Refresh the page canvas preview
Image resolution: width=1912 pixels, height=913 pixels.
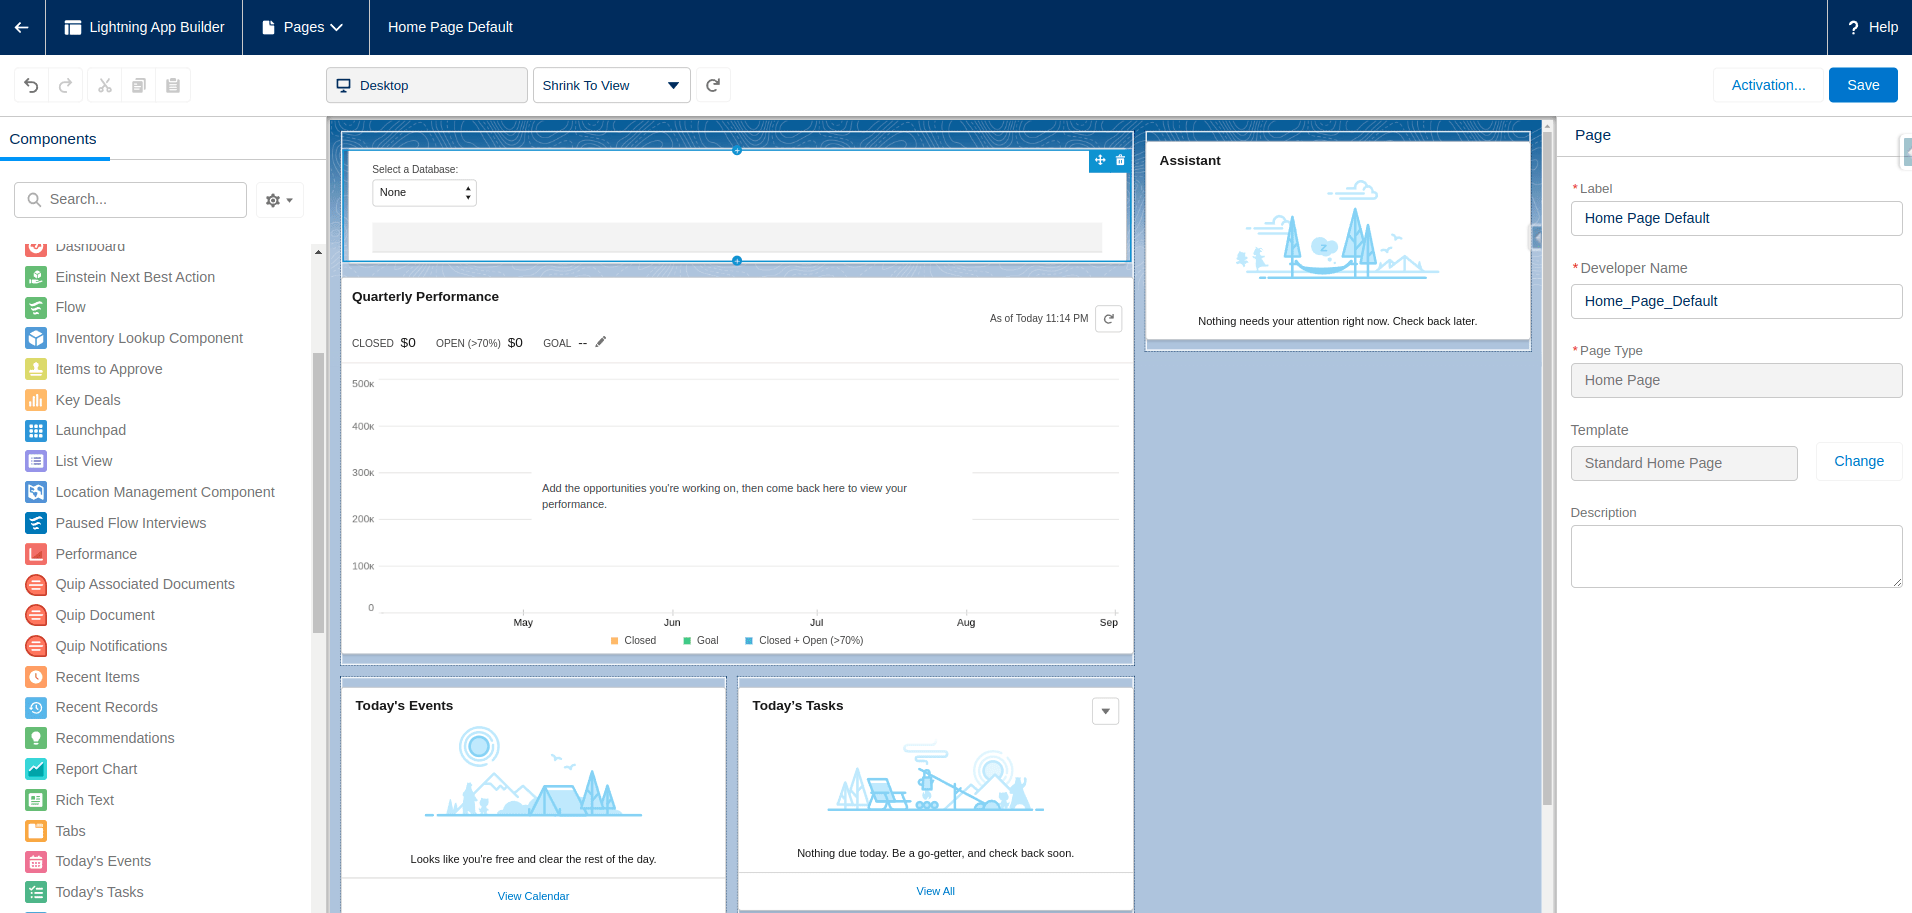point(713,85)
